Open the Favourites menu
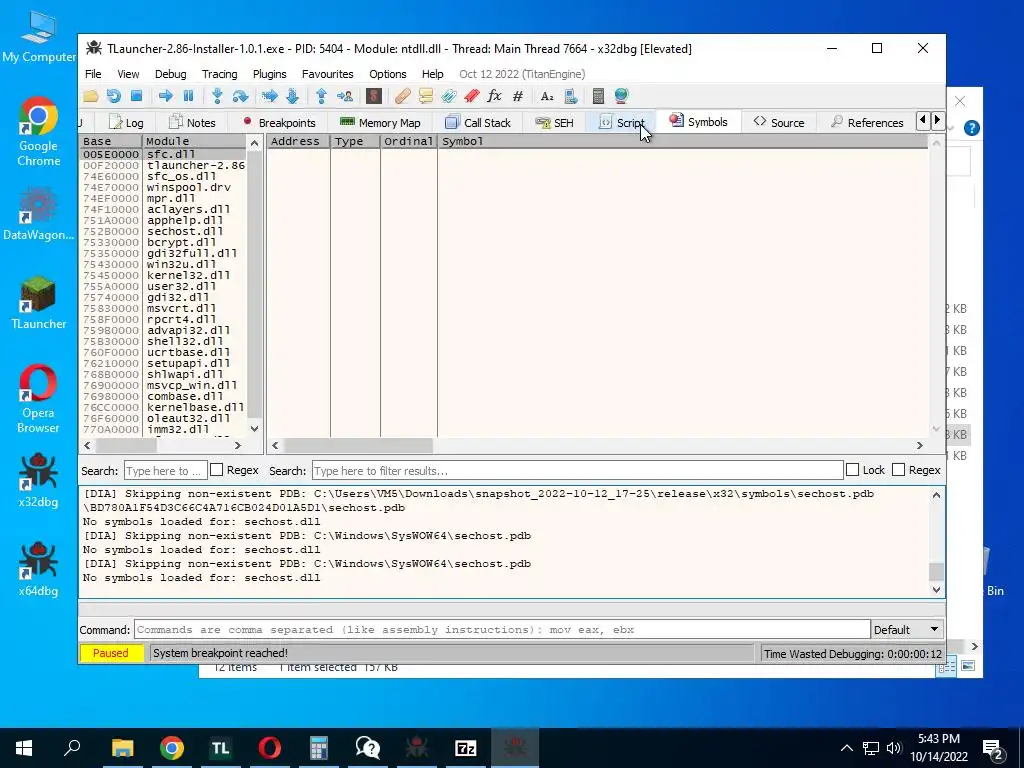This screenshot has height=768, width=1024. click(327, 74)
